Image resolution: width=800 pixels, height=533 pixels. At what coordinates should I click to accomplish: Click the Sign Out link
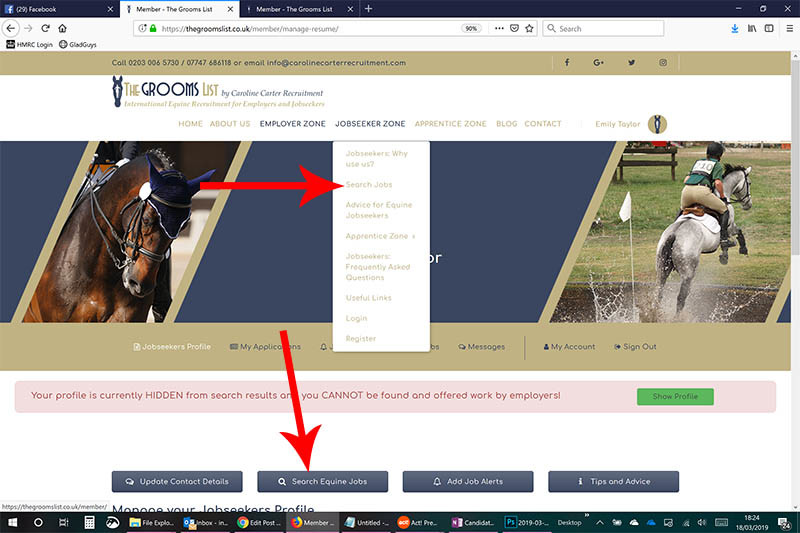[635, 347]
